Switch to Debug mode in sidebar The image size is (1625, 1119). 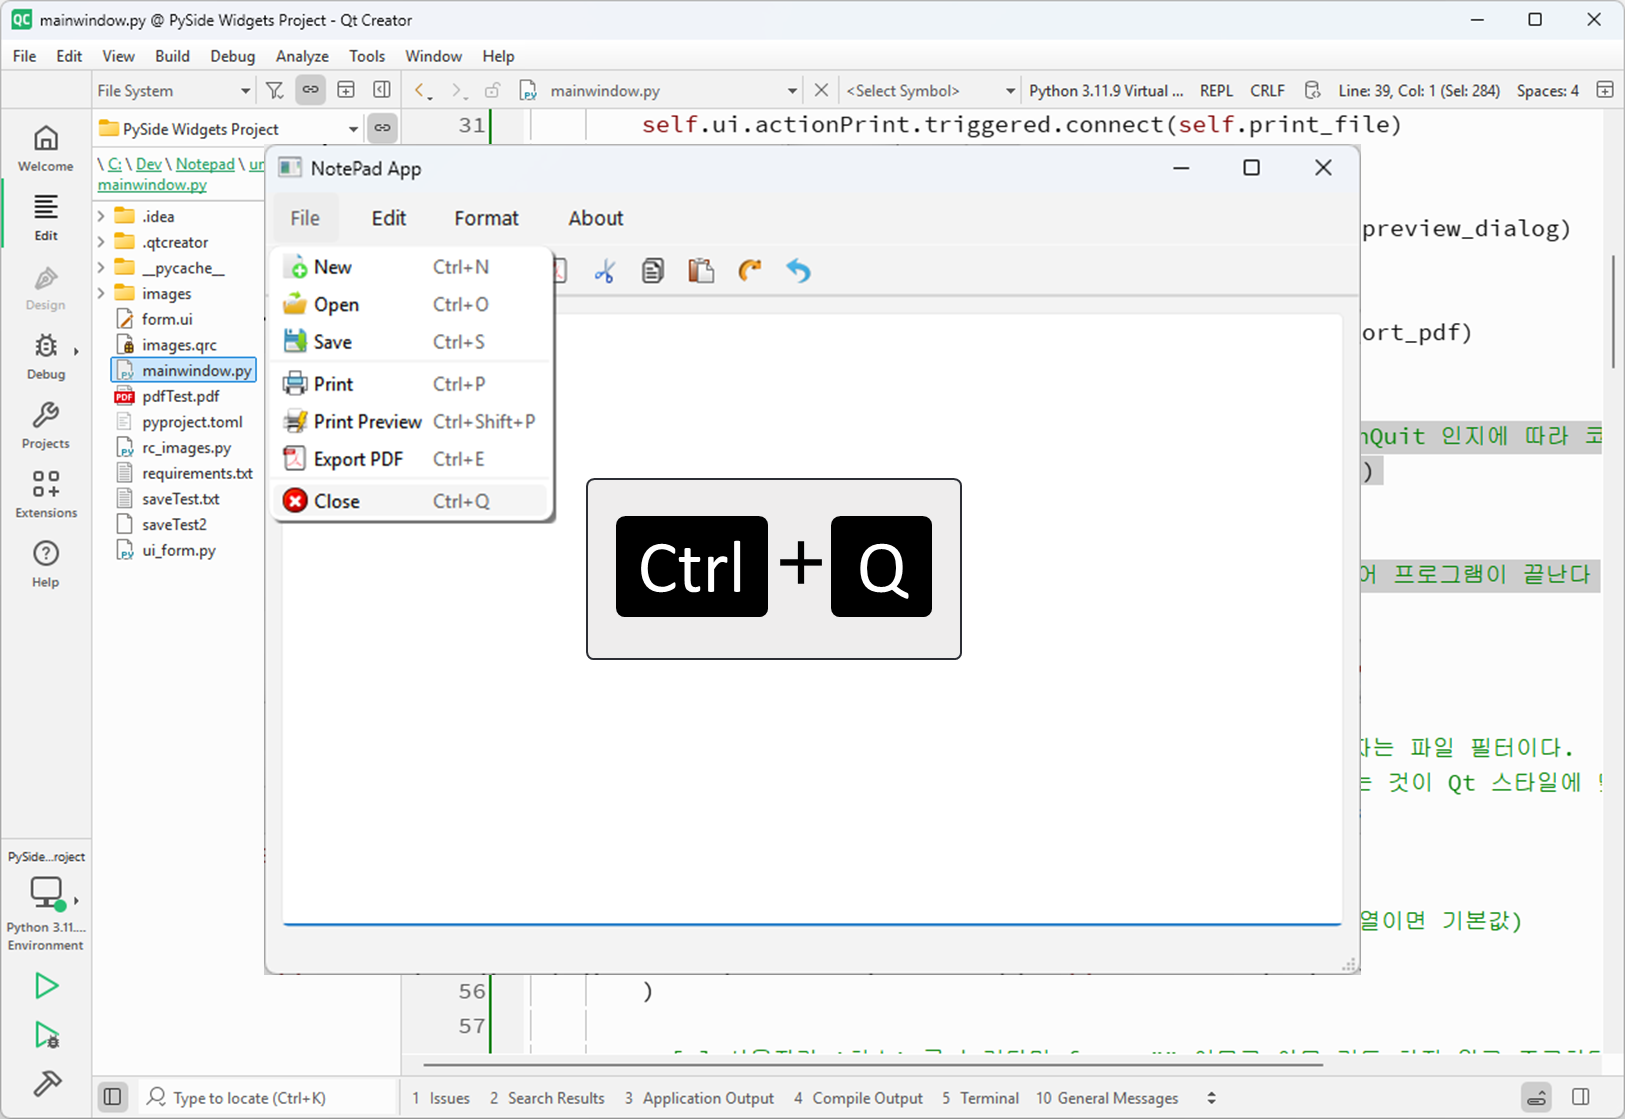pos(45,357)
